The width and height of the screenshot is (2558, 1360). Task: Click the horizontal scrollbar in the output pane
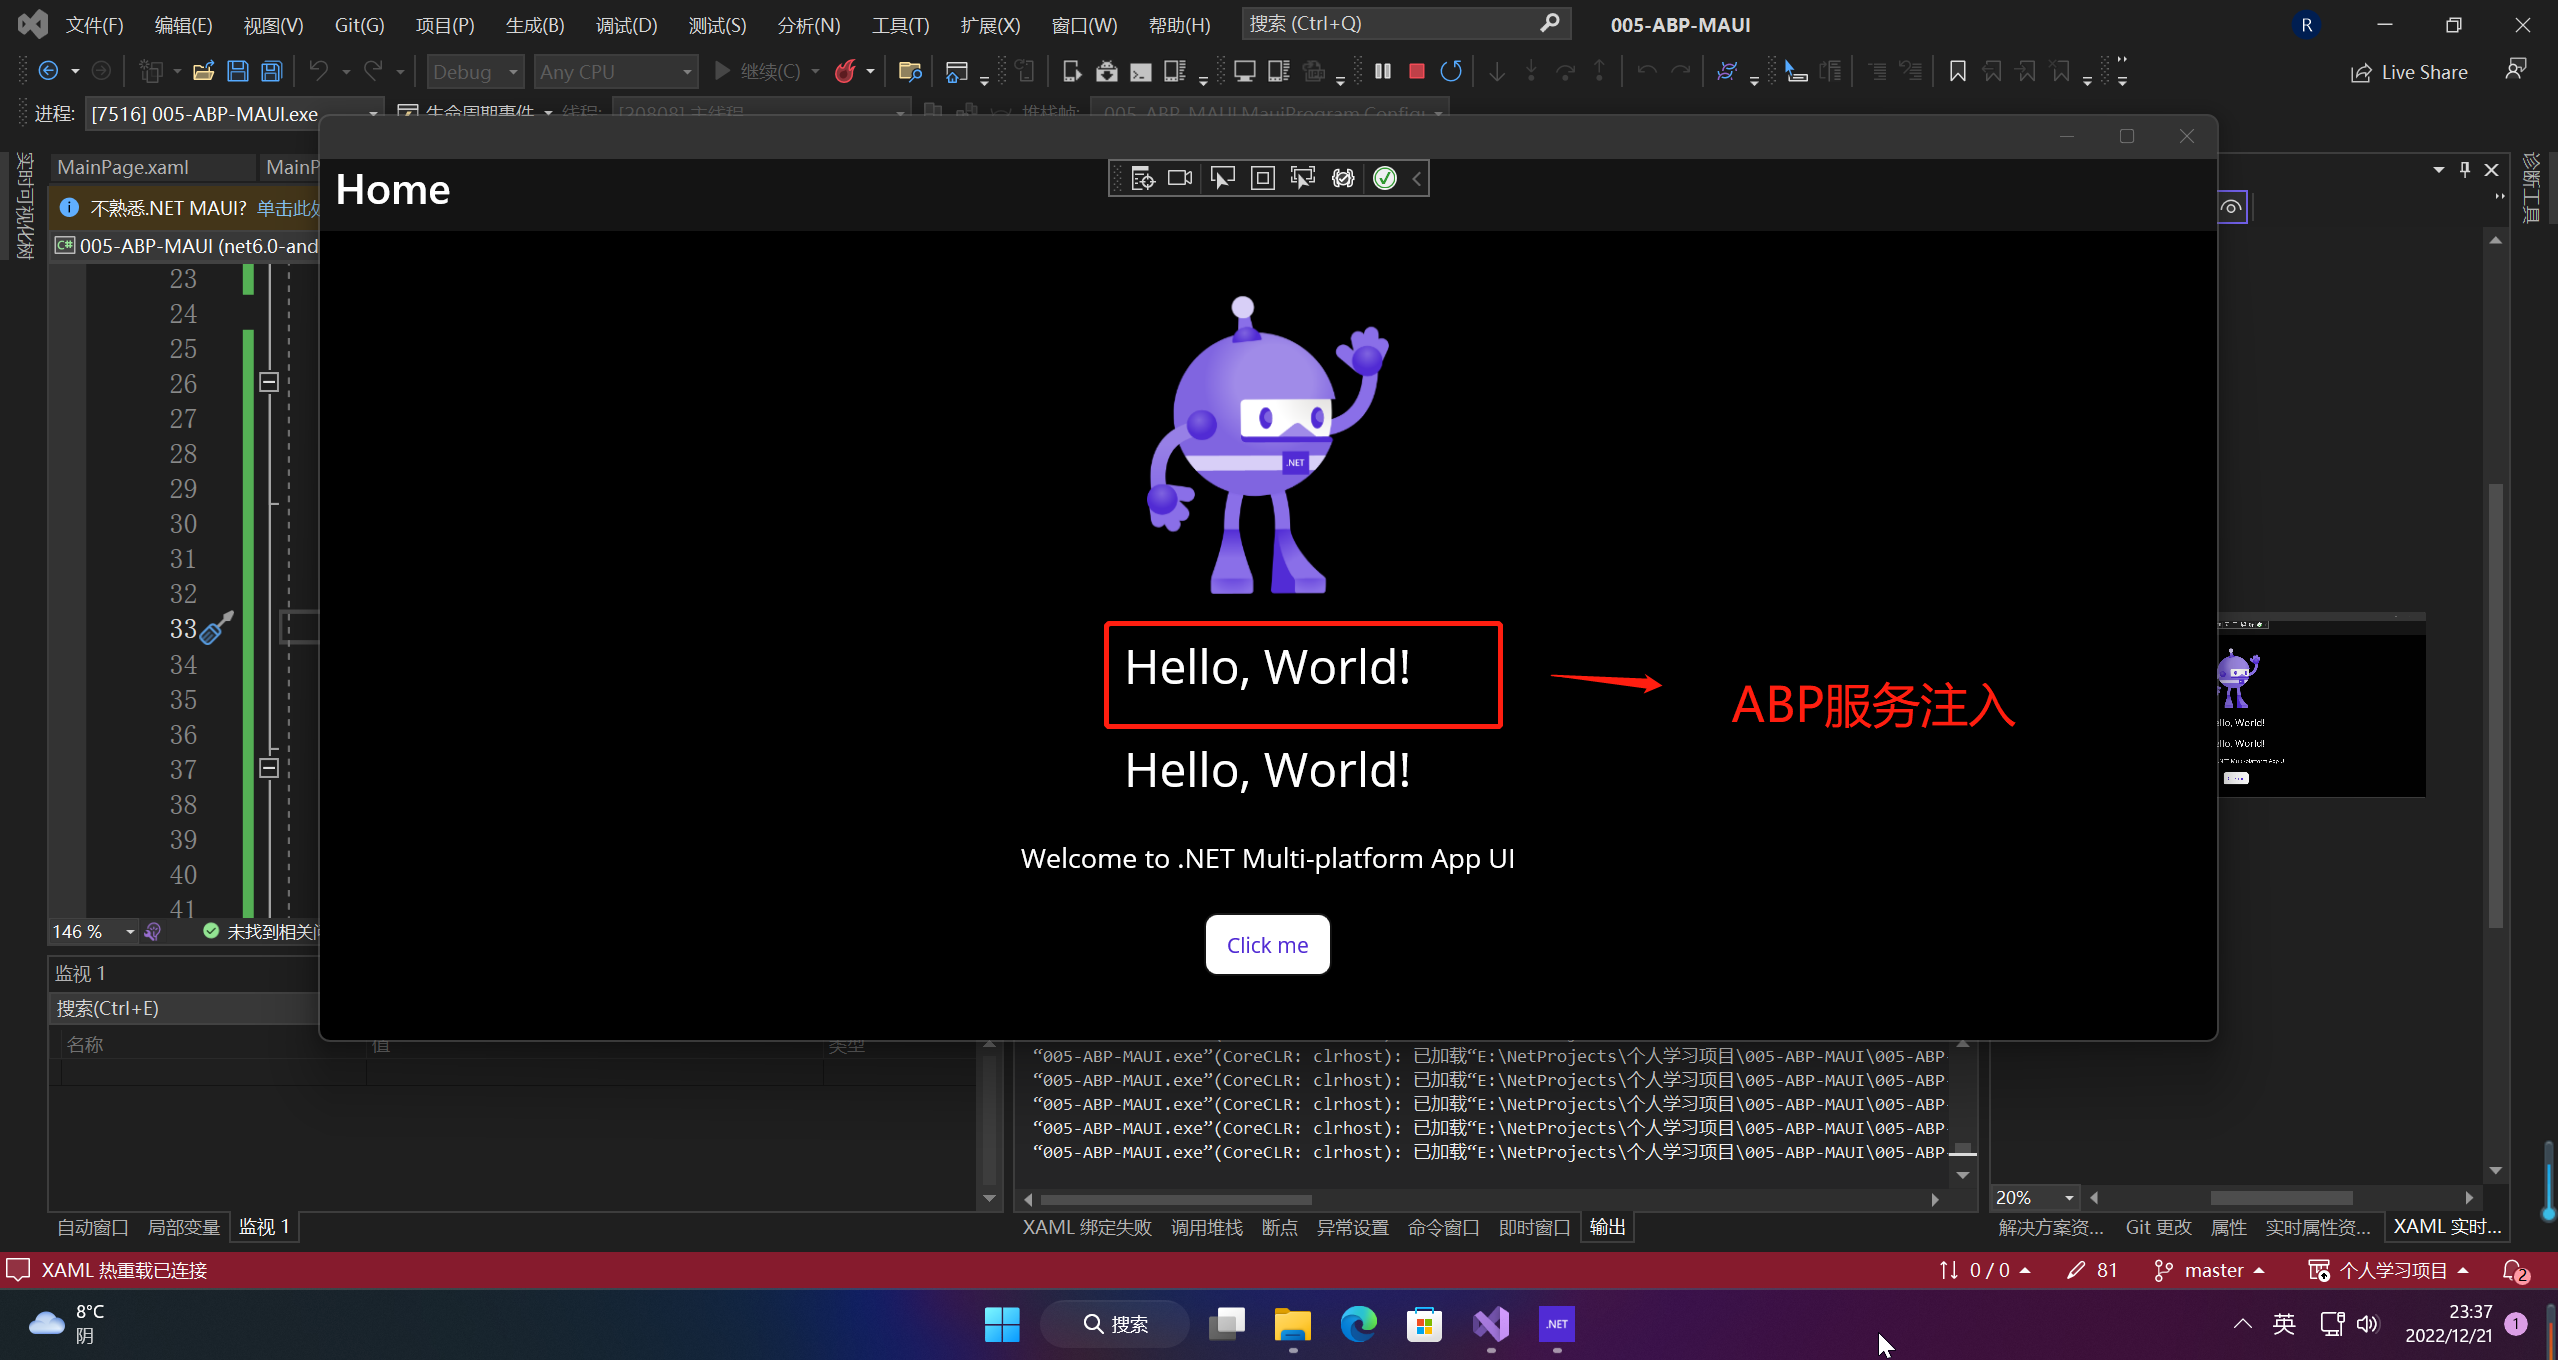(x=1176, y=1199)
